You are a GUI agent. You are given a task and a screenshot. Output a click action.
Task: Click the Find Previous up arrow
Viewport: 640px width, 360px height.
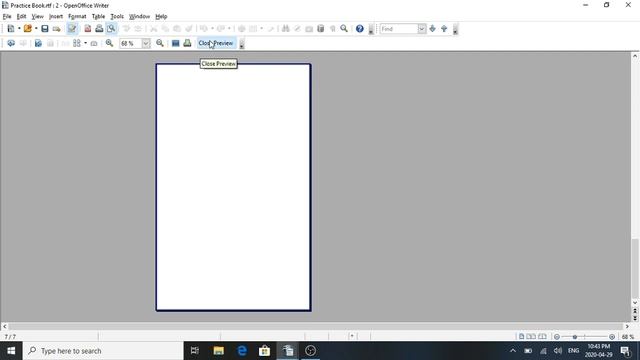click(x=444, y=29)
